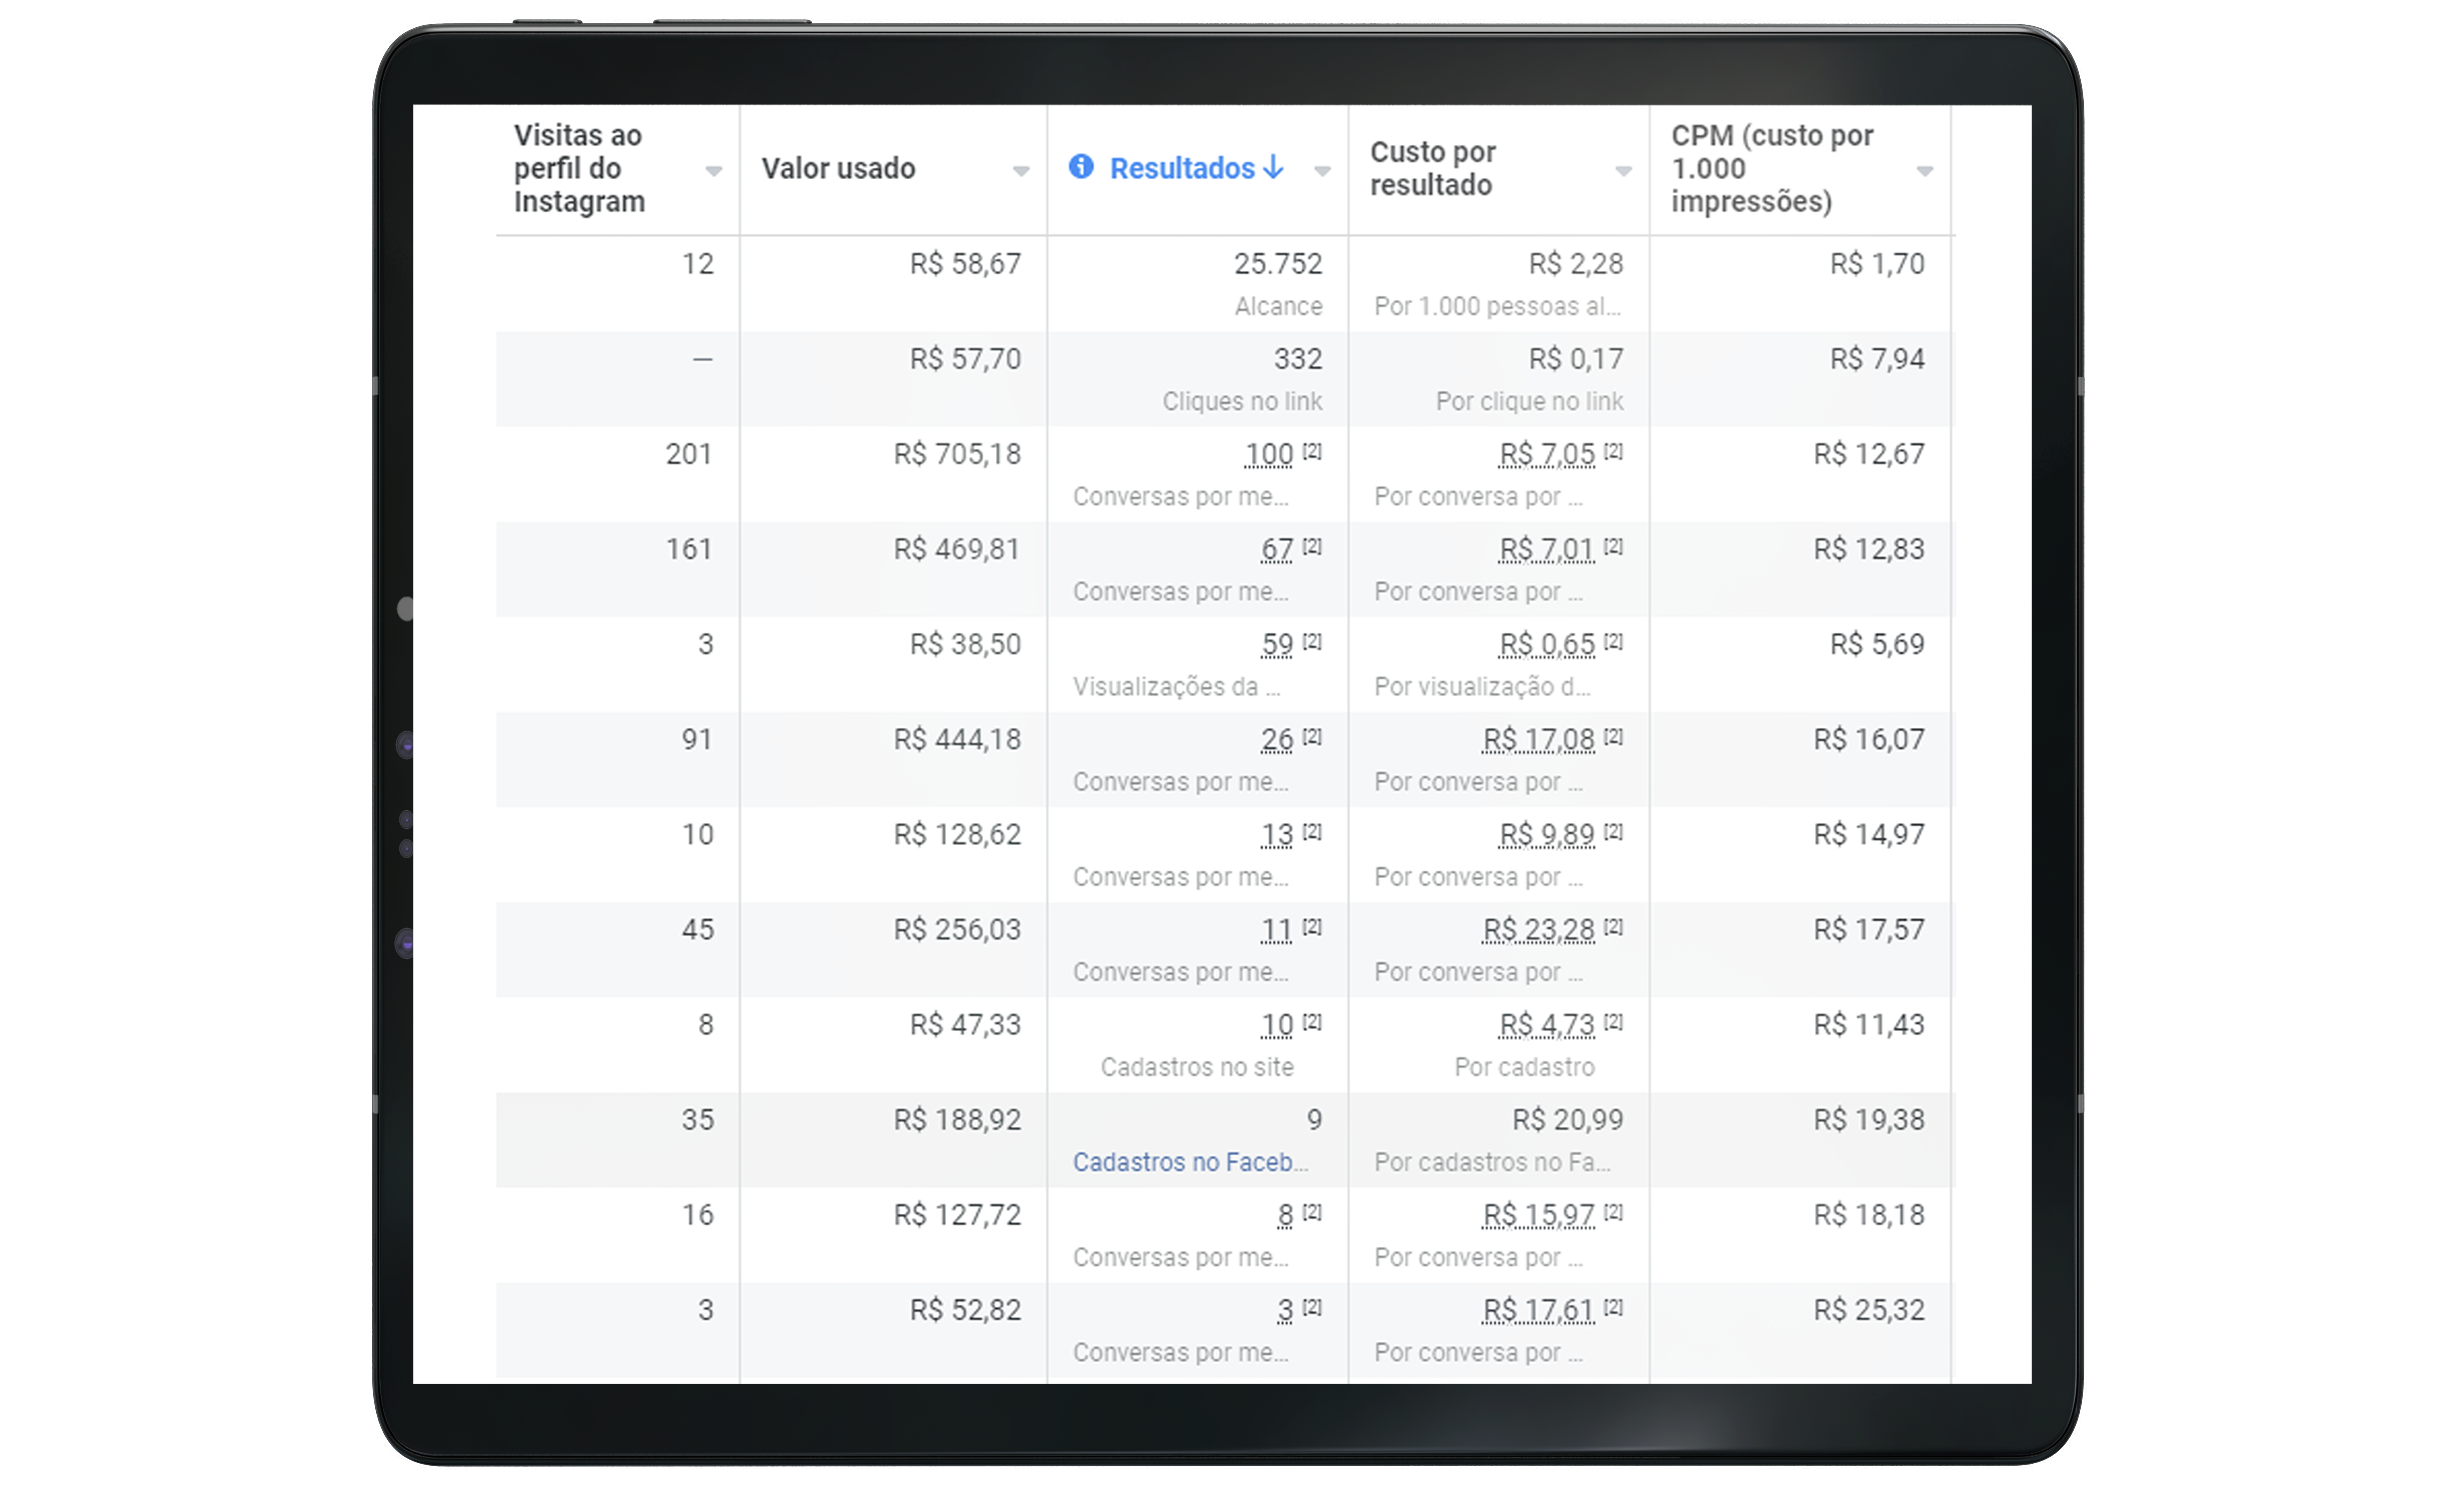This screenshot has height=1497, width=2461.
Task: Click the underlined cost value R$ 17,61
Action: (x=1538, y=1310)
